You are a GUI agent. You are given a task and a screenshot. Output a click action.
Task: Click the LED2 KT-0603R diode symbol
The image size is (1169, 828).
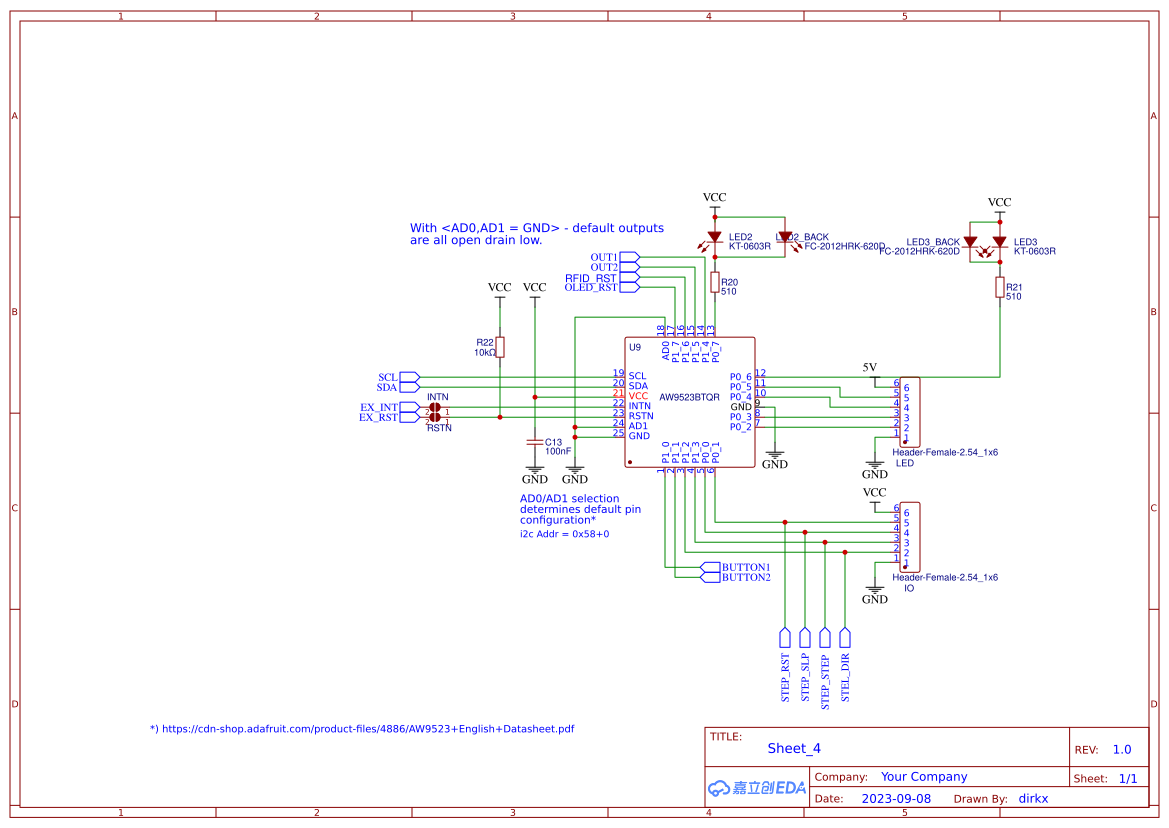(714, 235)
